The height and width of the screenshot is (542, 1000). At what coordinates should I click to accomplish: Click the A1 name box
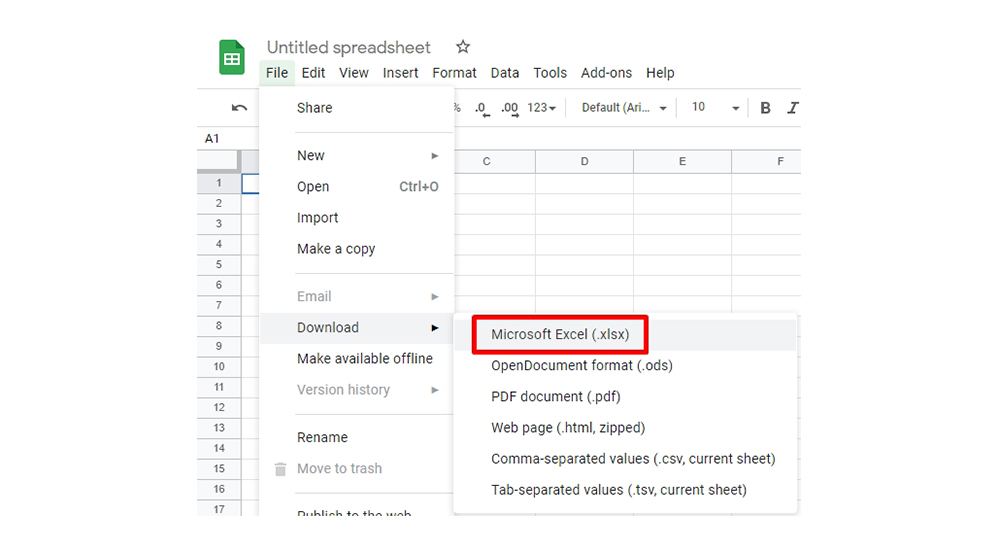point(212,138)
